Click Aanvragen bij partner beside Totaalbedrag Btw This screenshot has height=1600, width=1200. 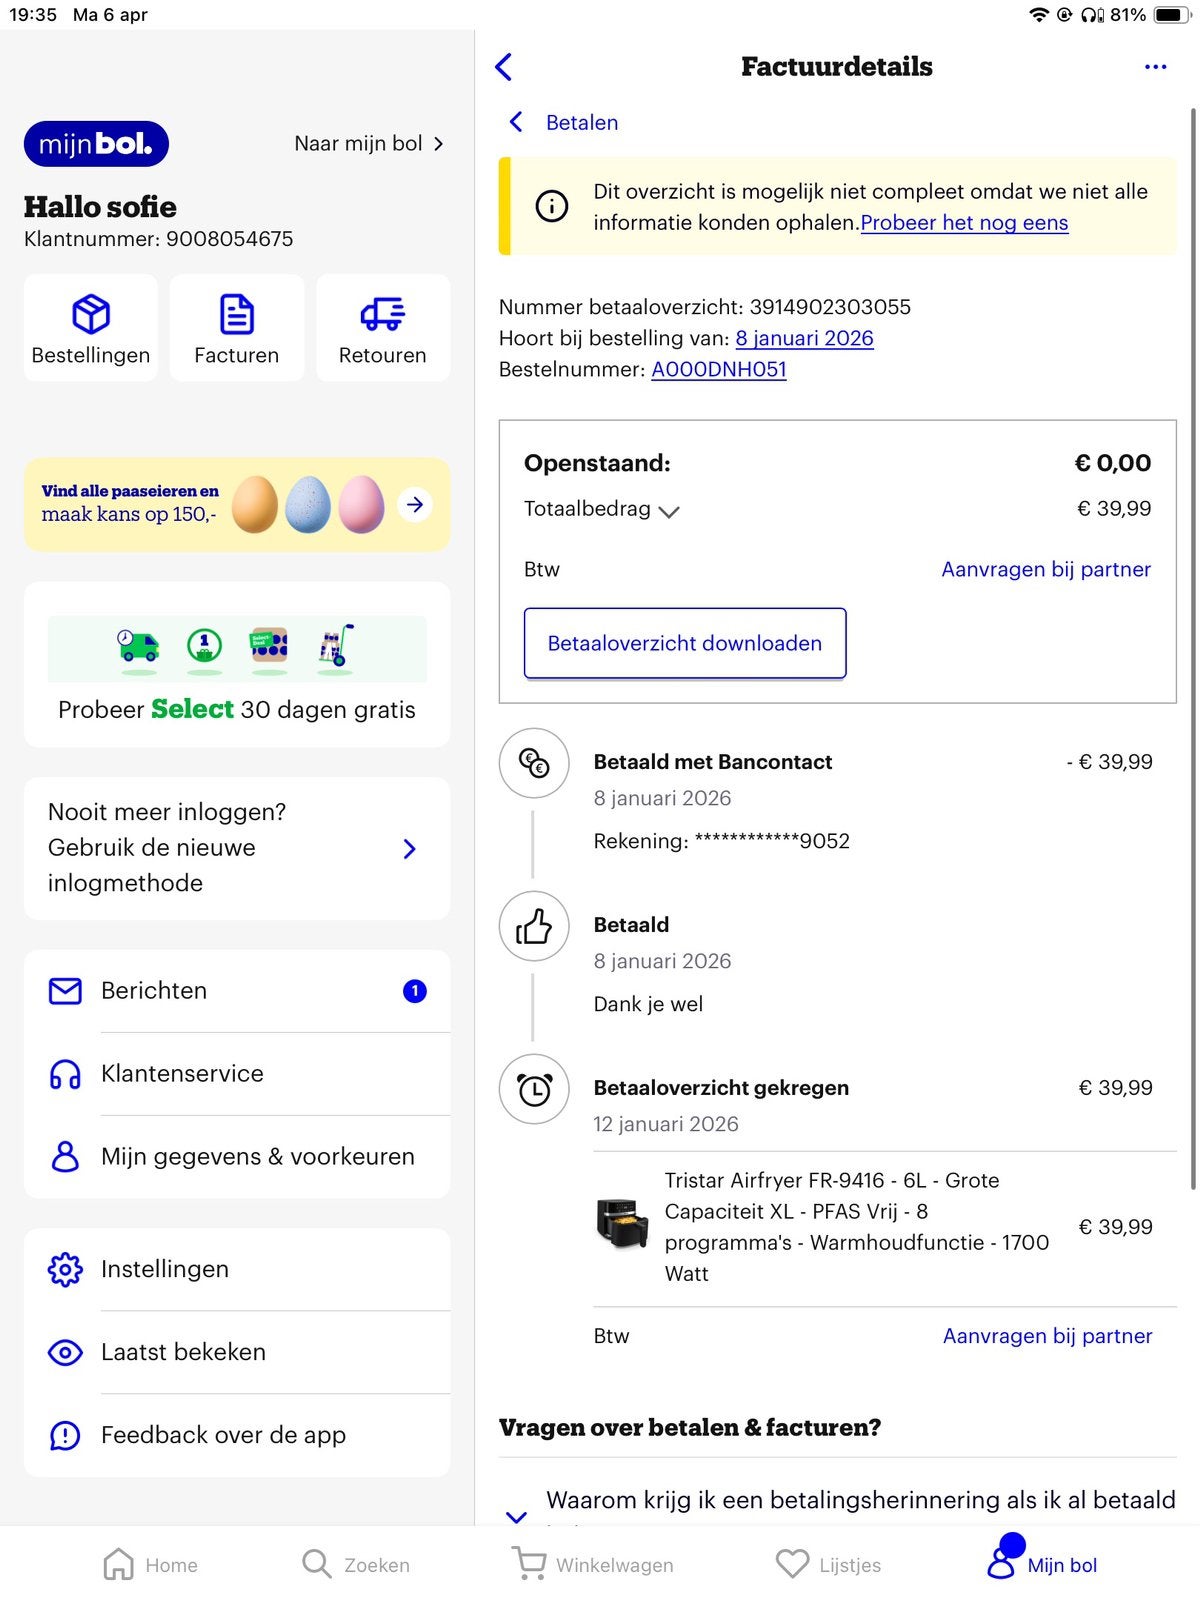(x=1046, y=569)
